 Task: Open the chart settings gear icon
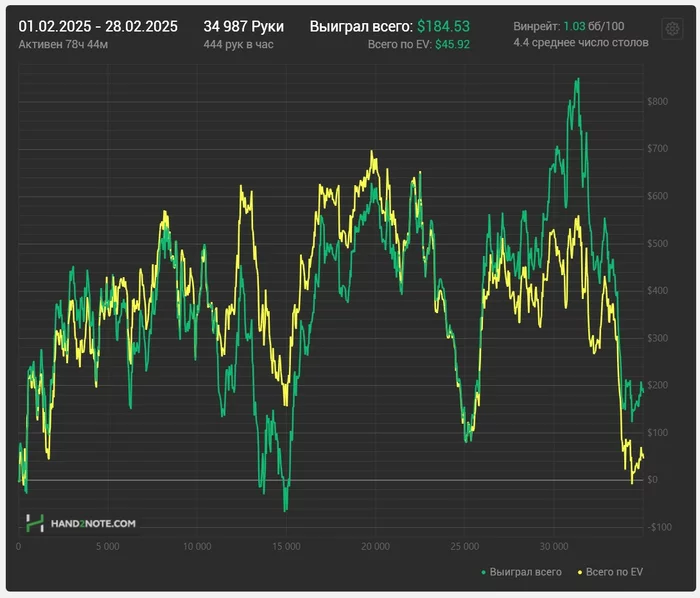[672, 29]
